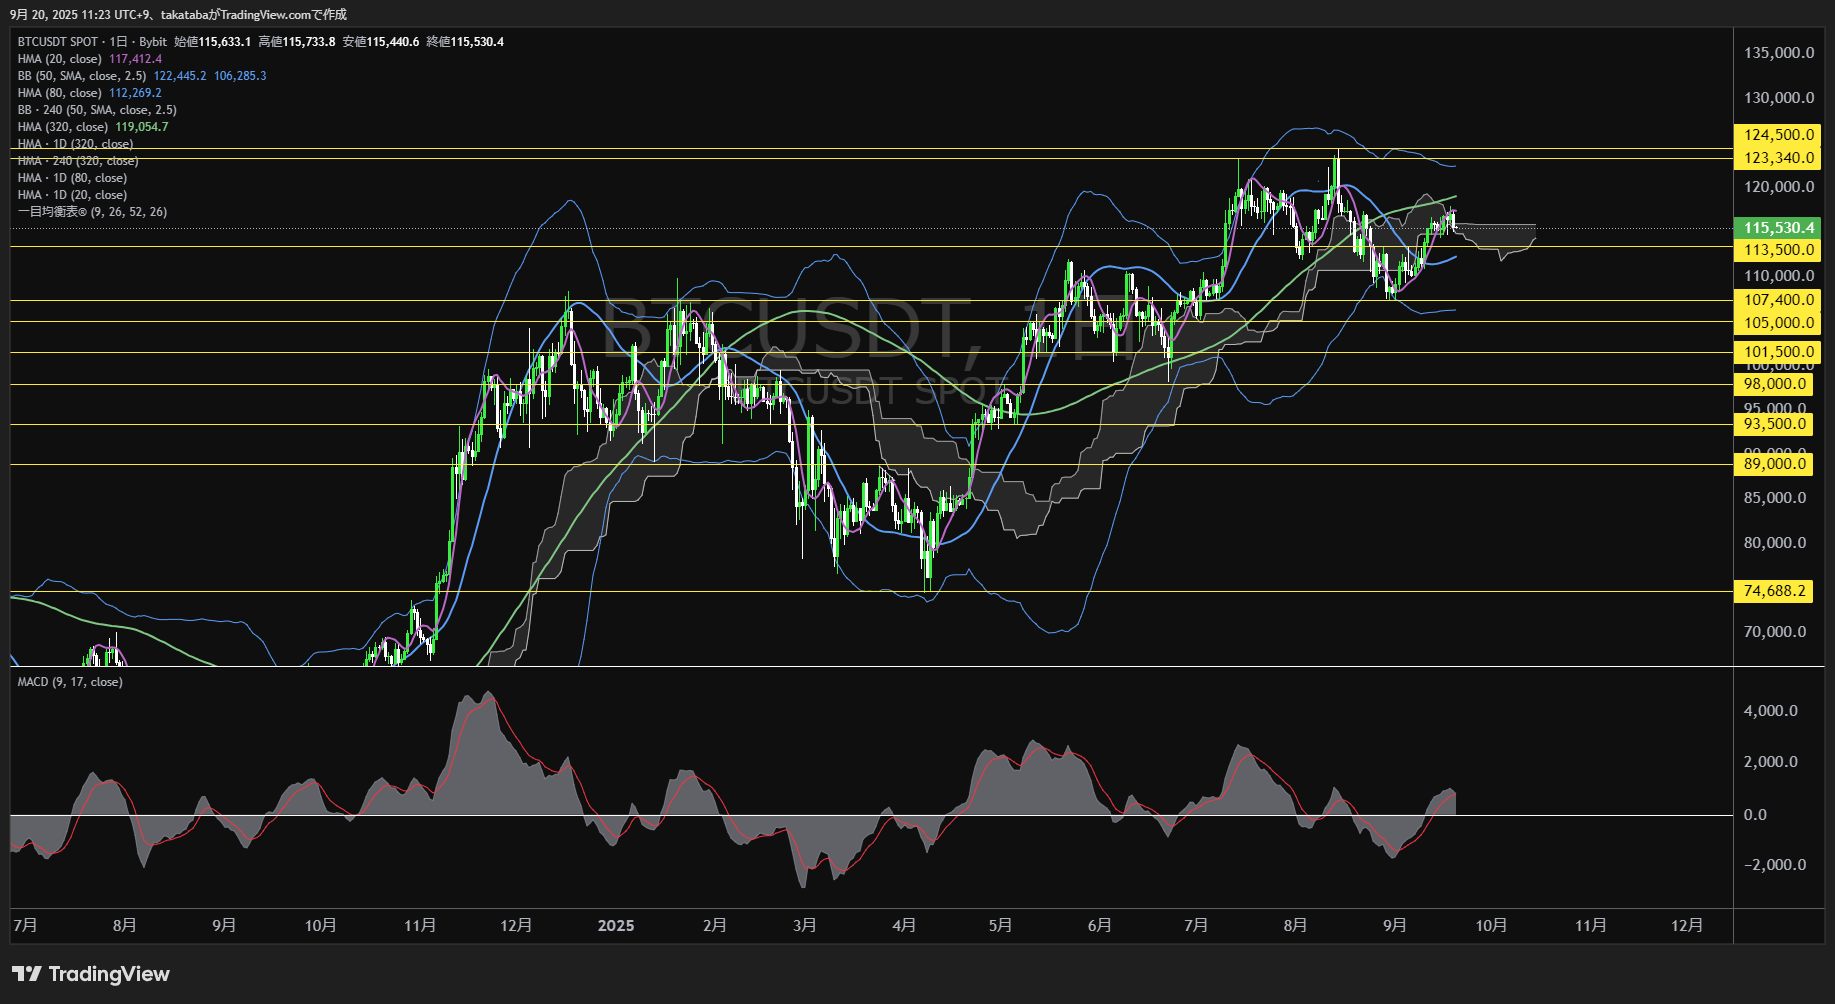This screenshot has height=1004, width=1835.
Task: Click the 93,500.0 yellow price label
Action: point(1773,424)
